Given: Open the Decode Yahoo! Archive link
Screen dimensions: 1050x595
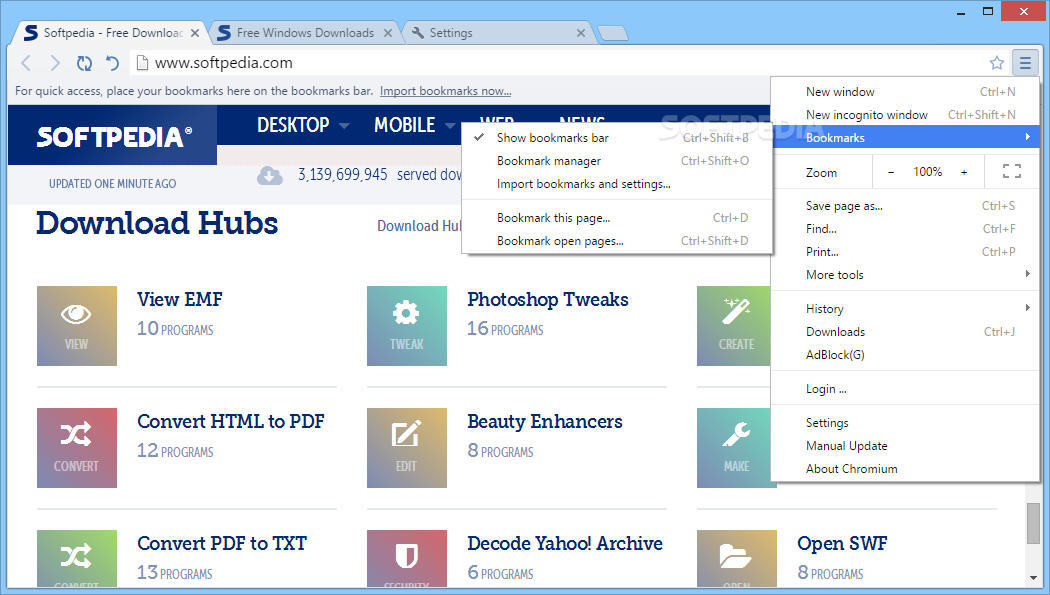Looking at the screenshot, I should point(565,543).
